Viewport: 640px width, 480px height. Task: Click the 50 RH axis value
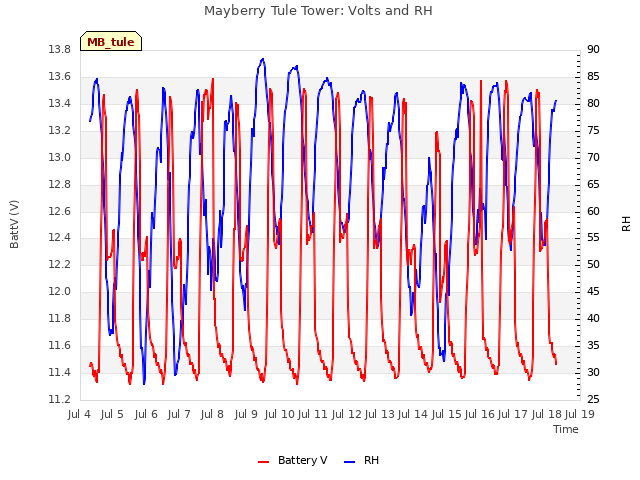[593, 264]
